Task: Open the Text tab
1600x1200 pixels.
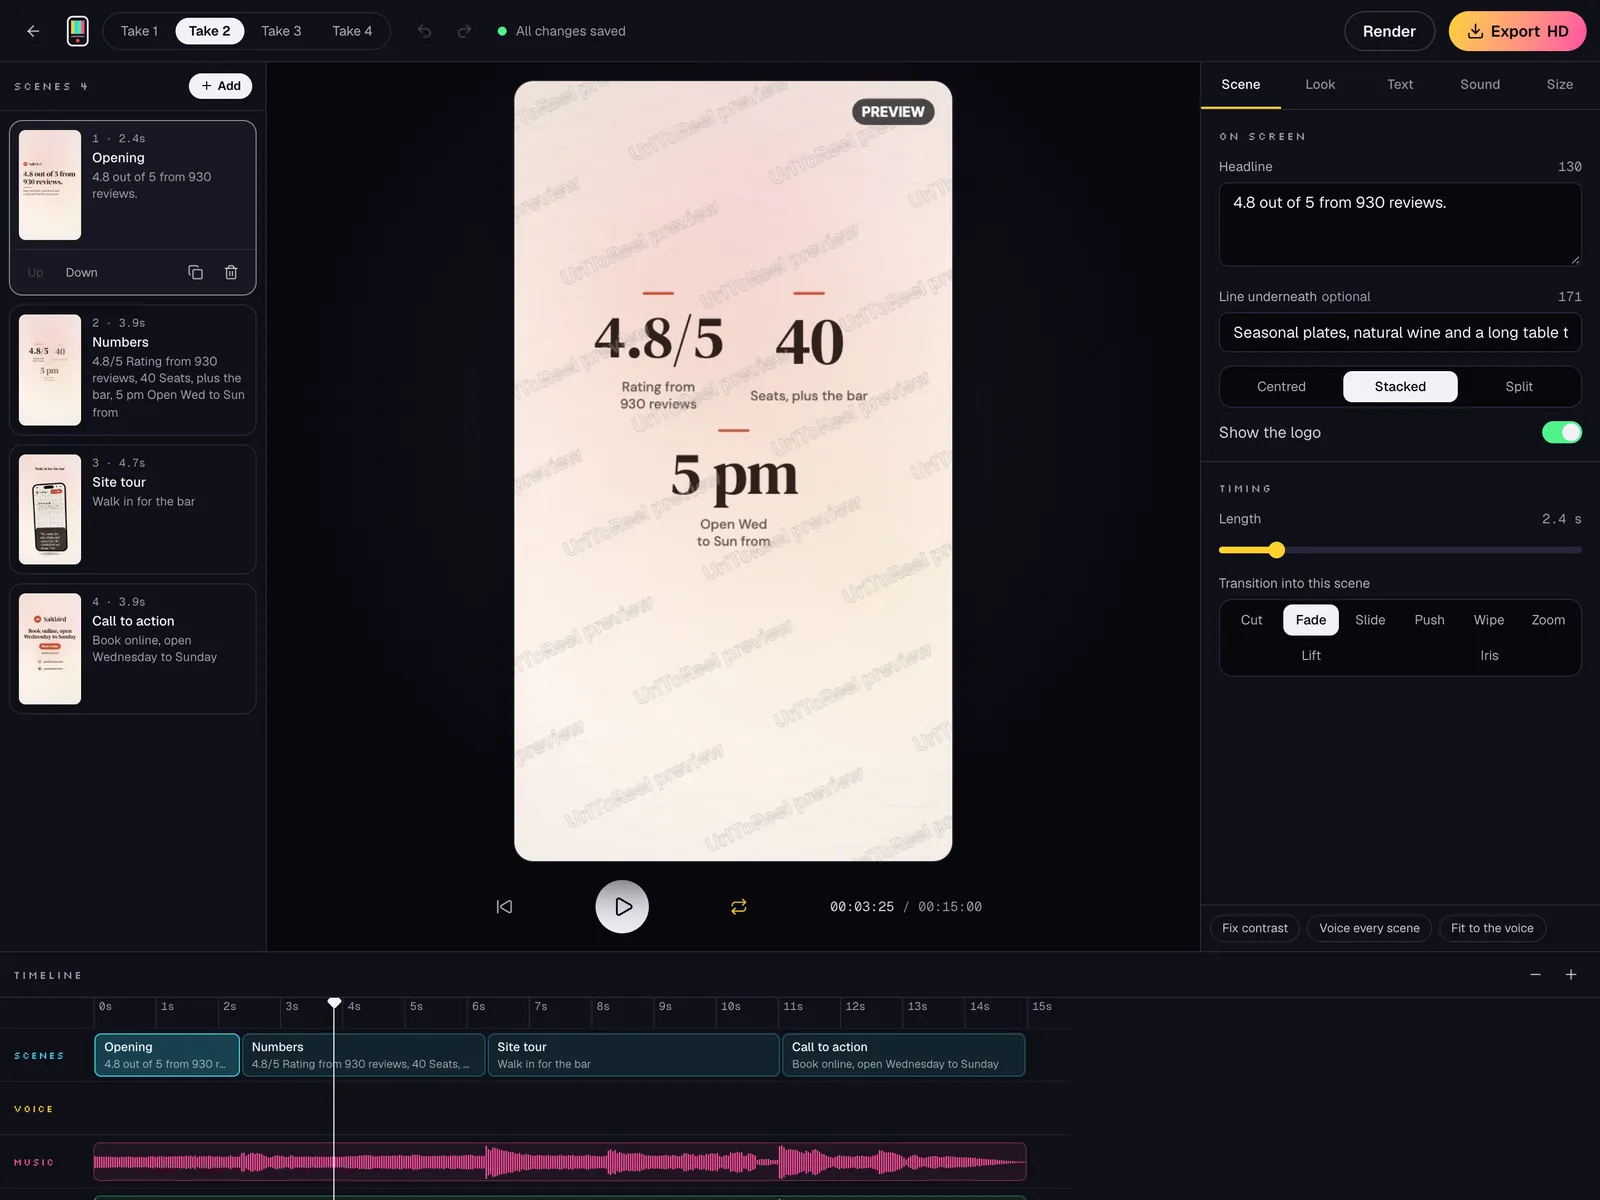Action: coord(1400,84)
